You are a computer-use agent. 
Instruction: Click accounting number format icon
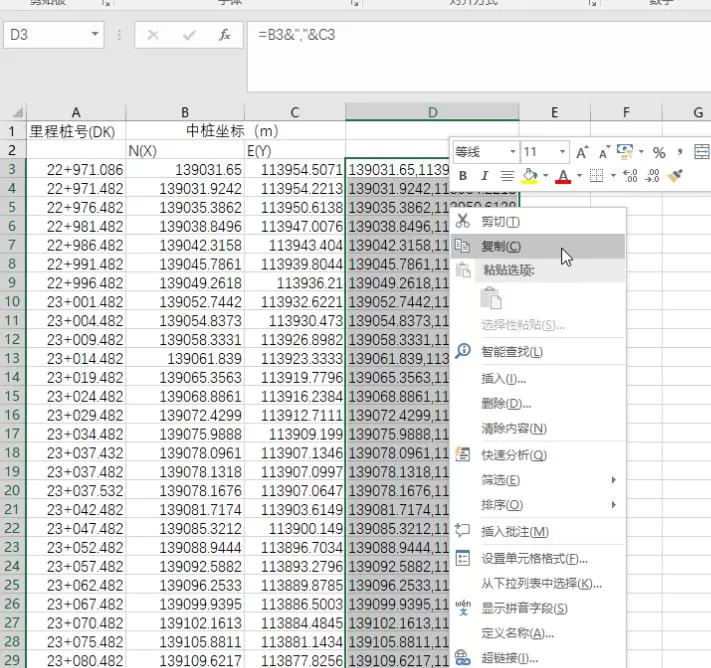click(625, 152)
